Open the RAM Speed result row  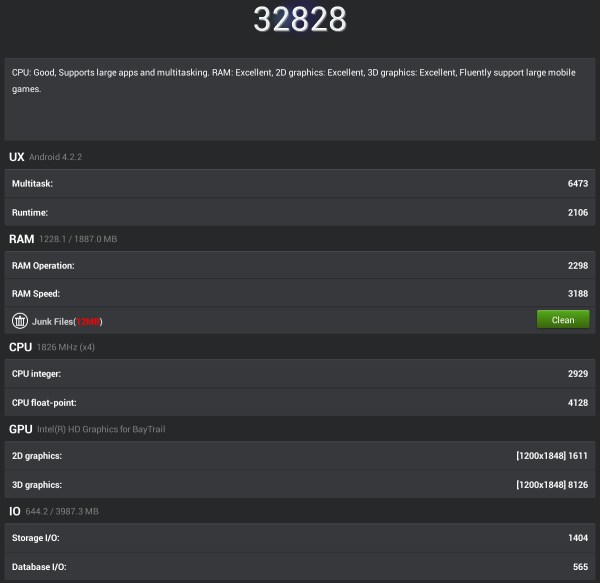click(x=300, y=294)
